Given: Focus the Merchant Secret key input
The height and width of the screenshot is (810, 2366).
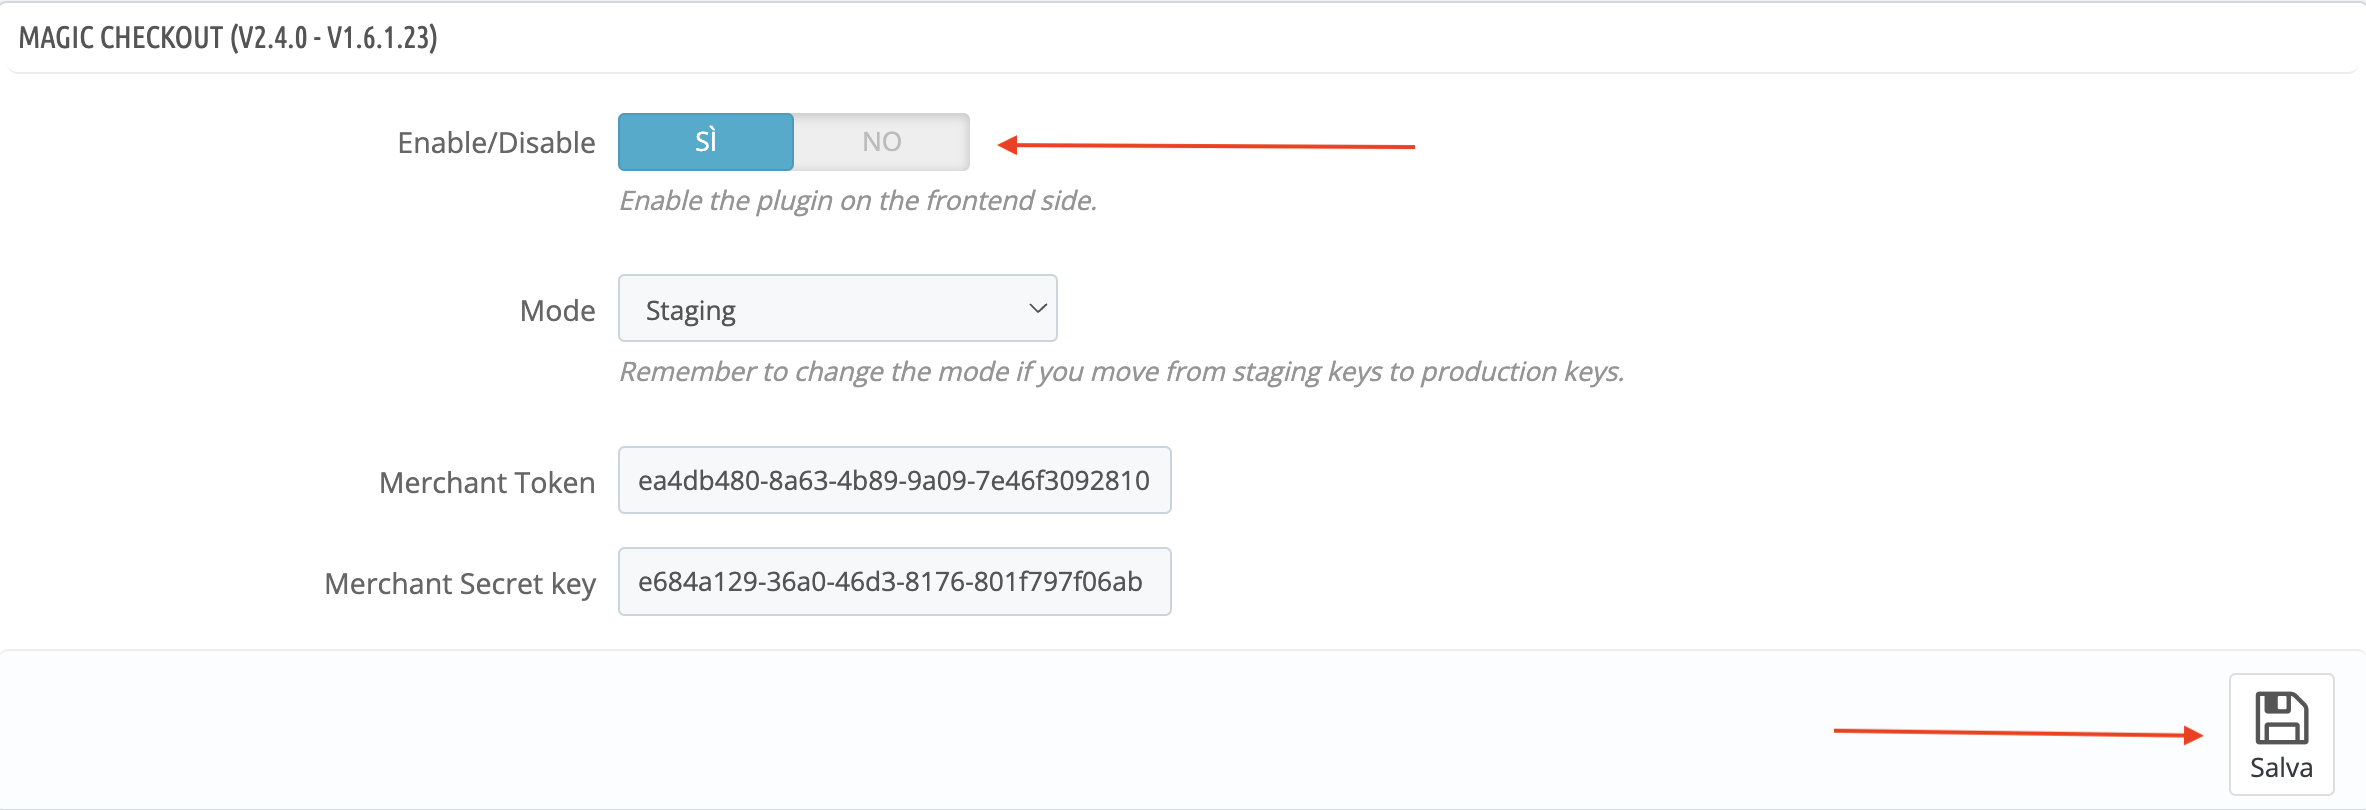Looking at the screenshot, I should (895, 581).
